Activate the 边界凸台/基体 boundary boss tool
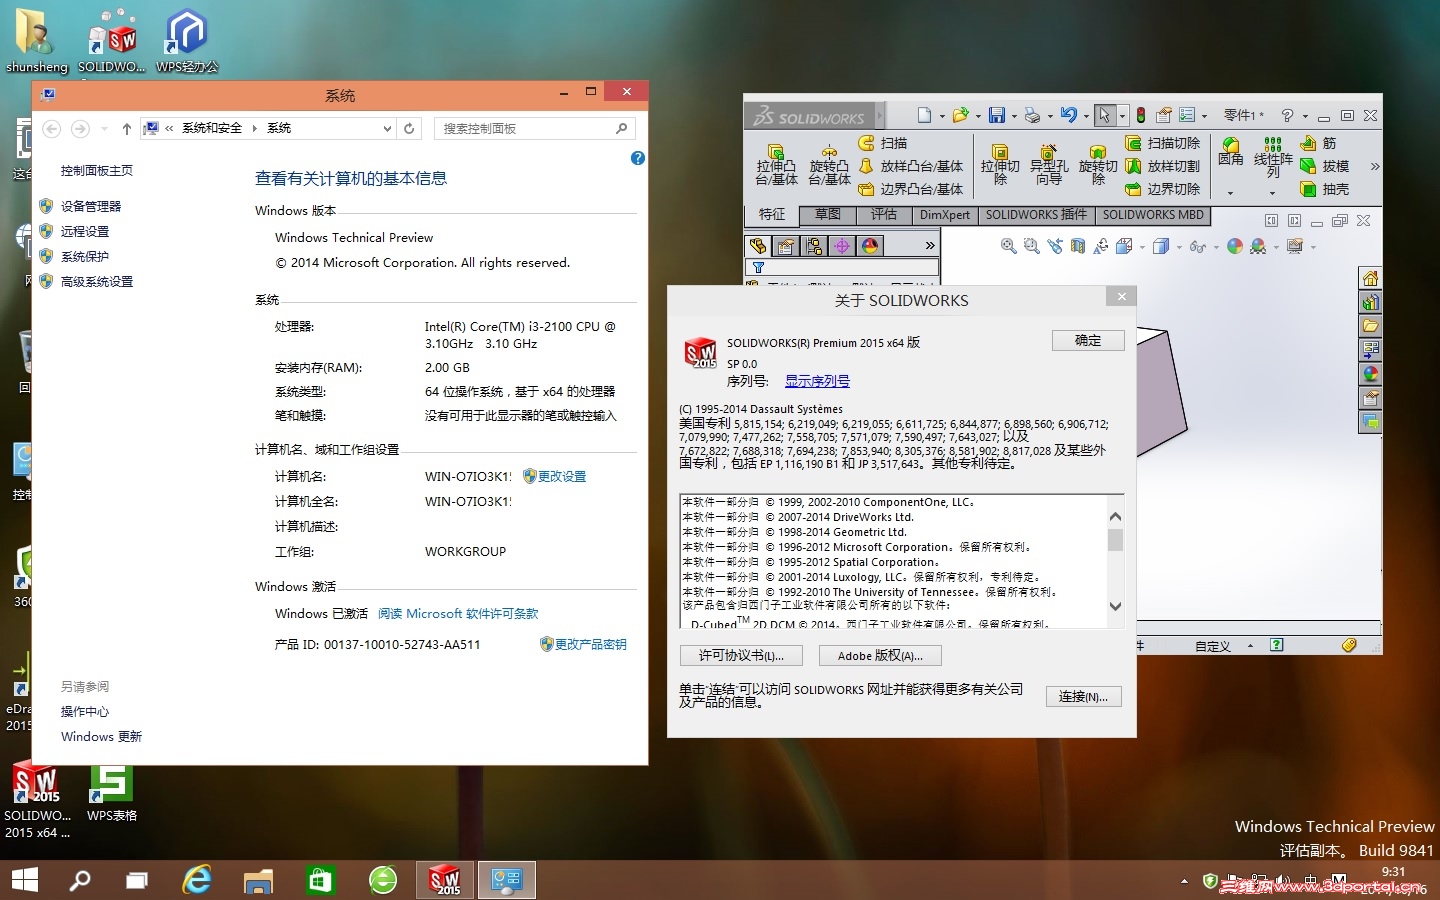The width and height of the screenshot is (1440, 900). point(911,189)
